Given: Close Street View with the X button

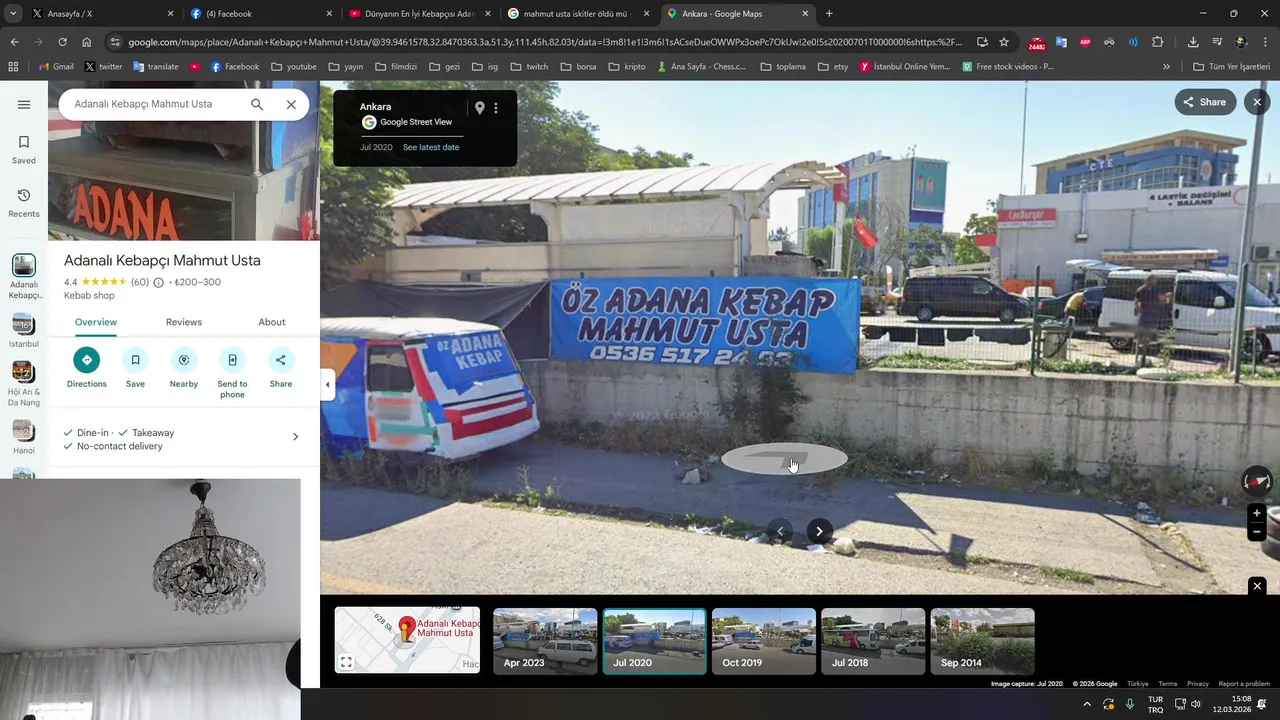Looking at the screenshot, I should [1257, 102].
